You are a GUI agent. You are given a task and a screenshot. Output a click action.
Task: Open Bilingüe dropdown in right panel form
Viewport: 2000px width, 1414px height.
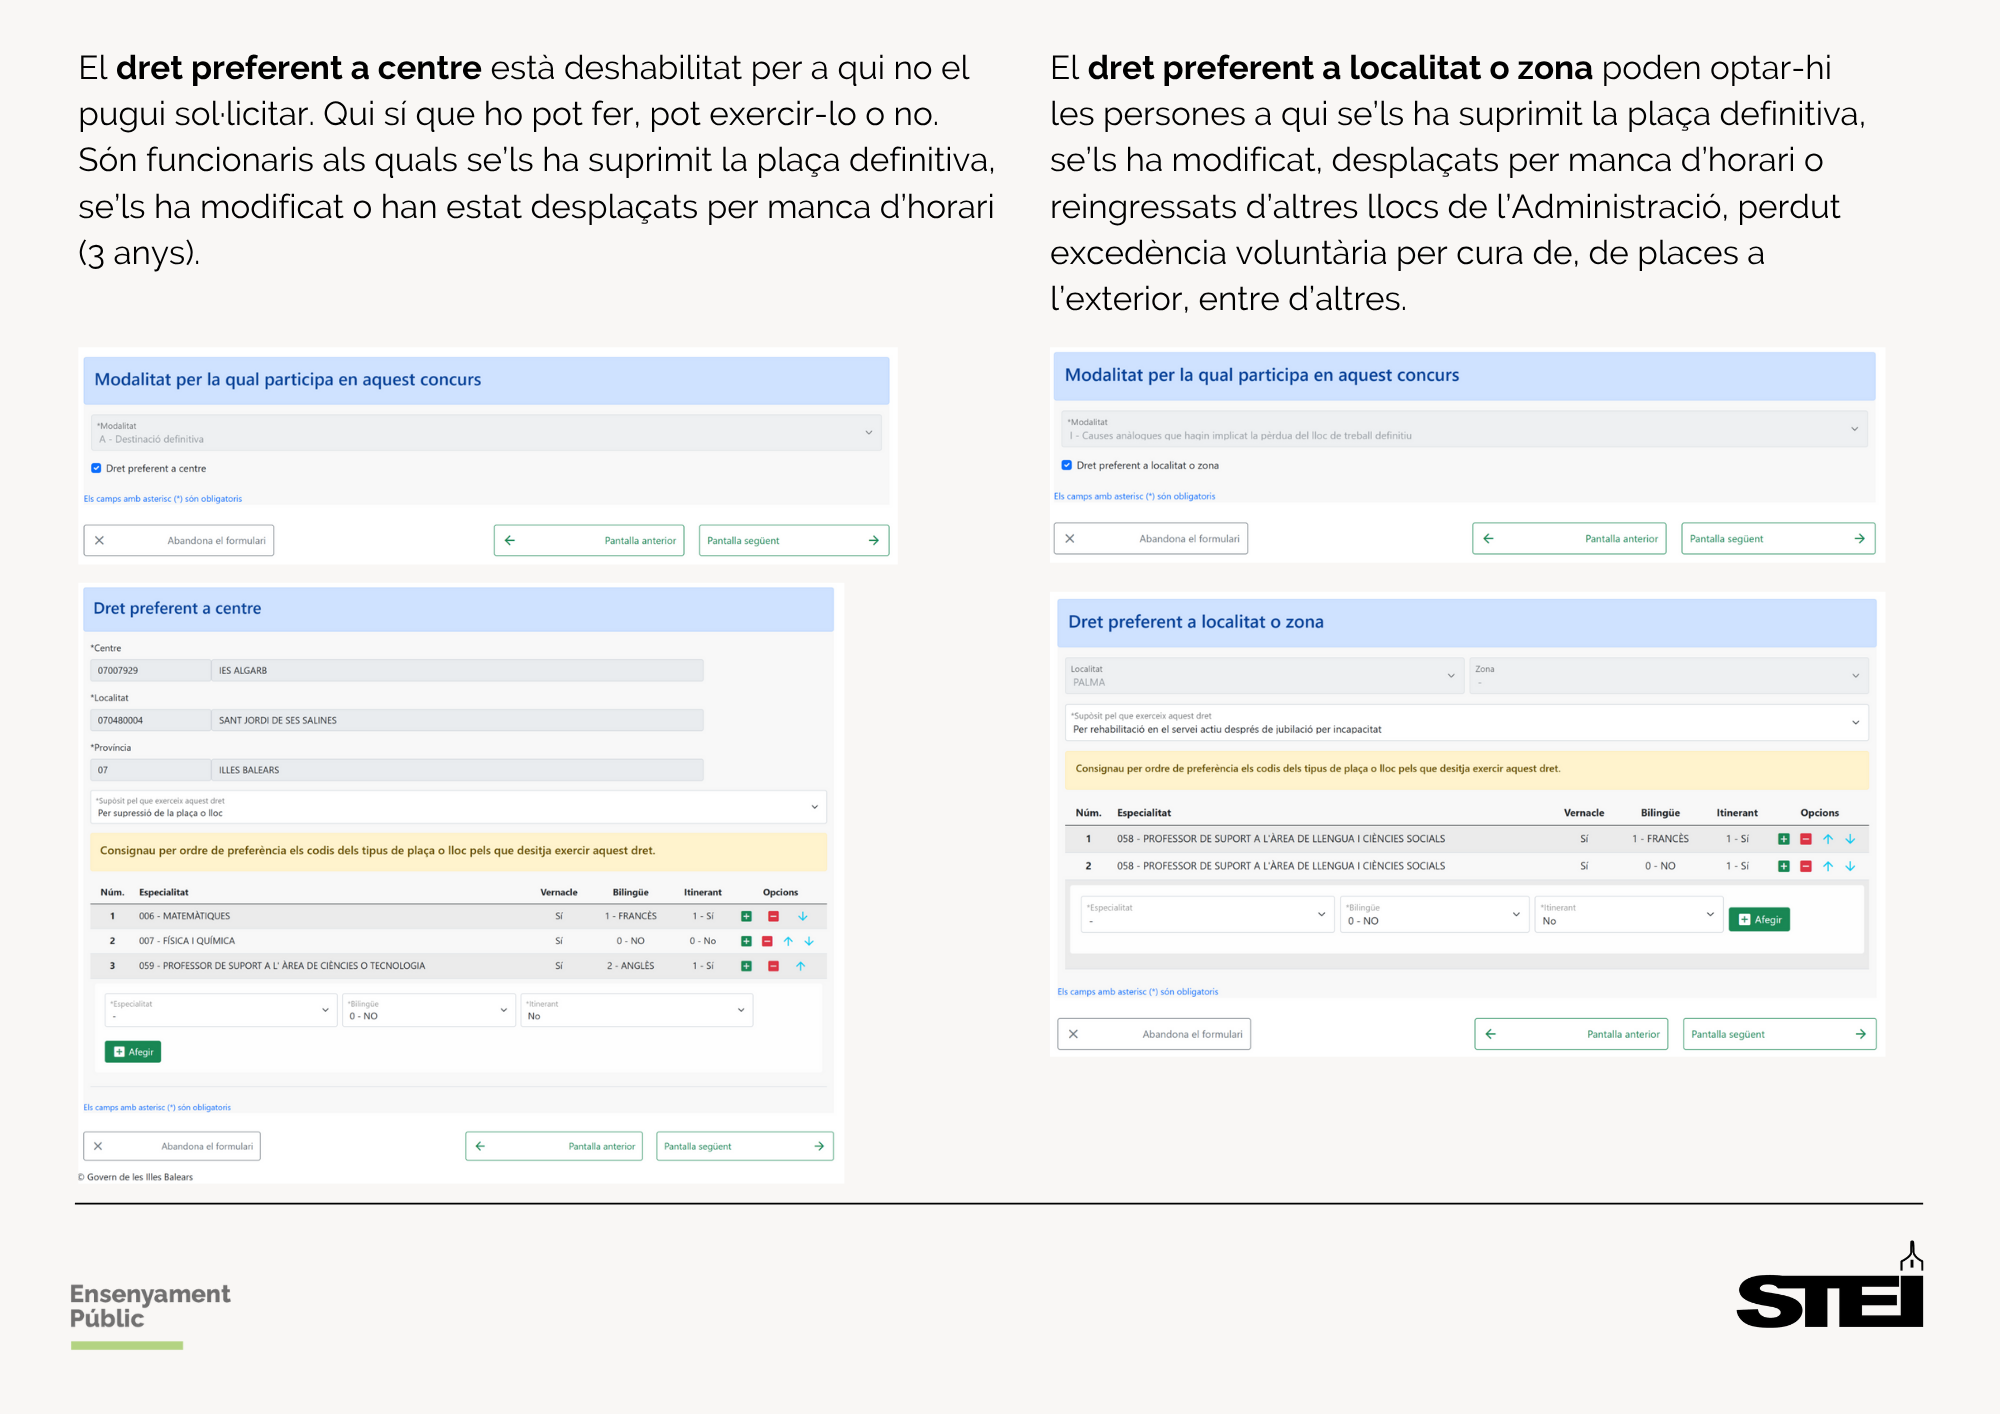tap(1434, 915)
